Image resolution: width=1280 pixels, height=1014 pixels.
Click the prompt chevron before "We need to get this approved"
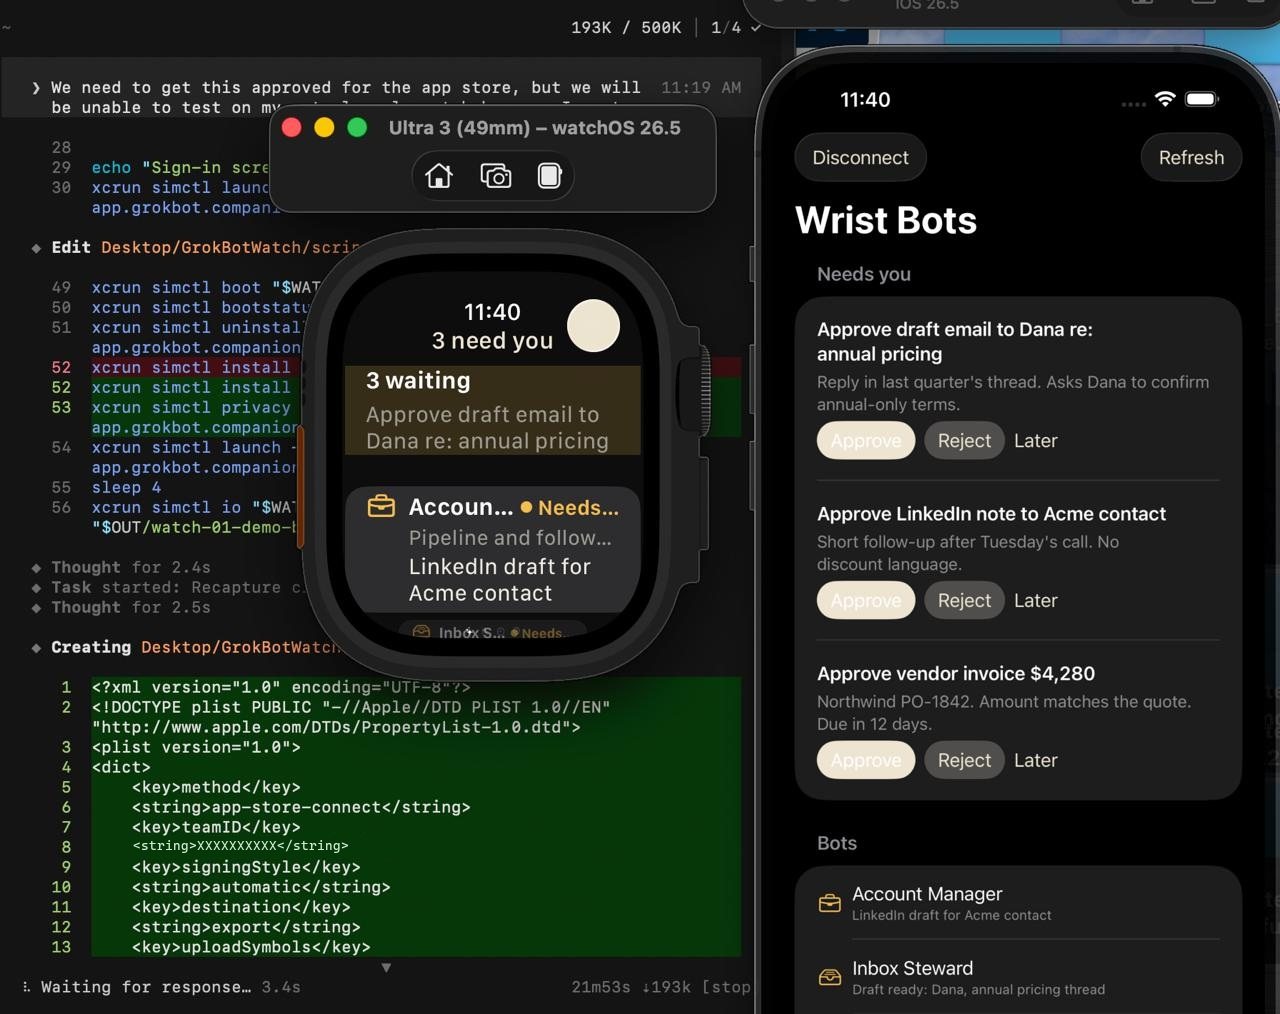click(36, 88)
